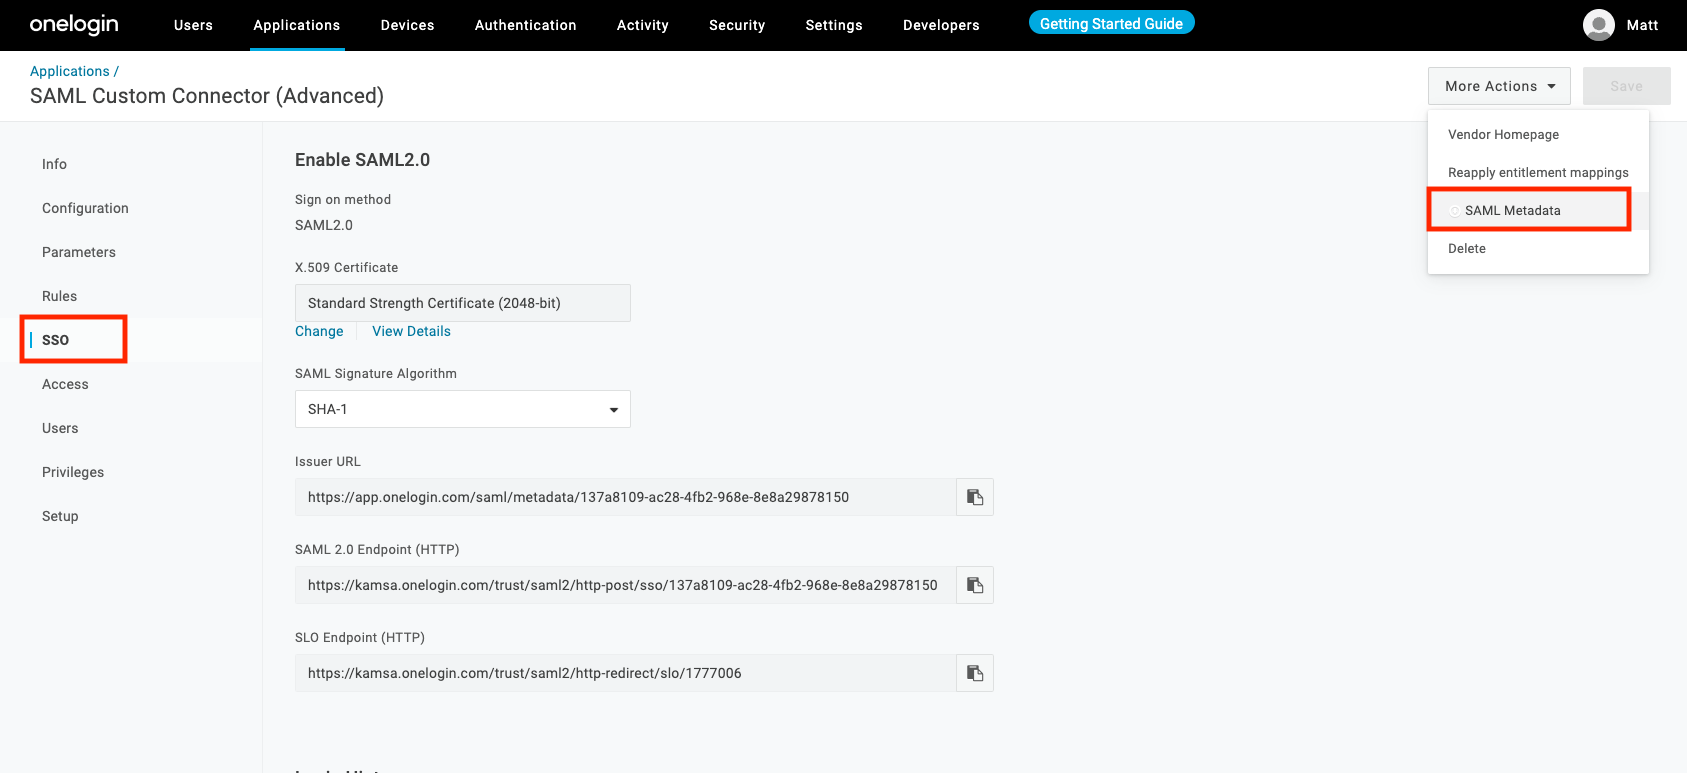The width and height of the screenshot is (1687, 773).
Task: Choose Reapply entitlement mappings option
Action: [1538, 172]
